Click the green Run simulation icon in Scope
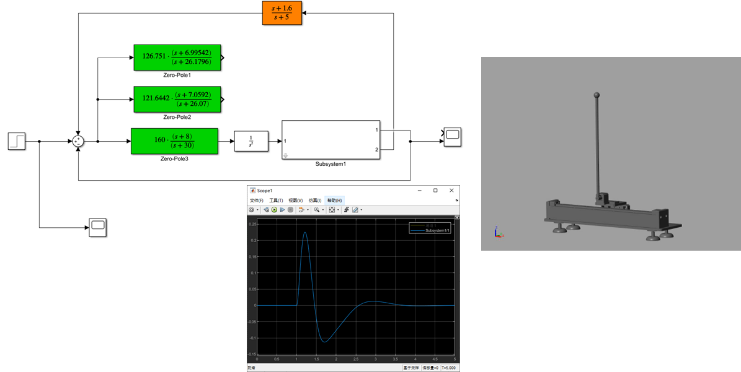The image size is (741, 372). click(x=274, y=209)
